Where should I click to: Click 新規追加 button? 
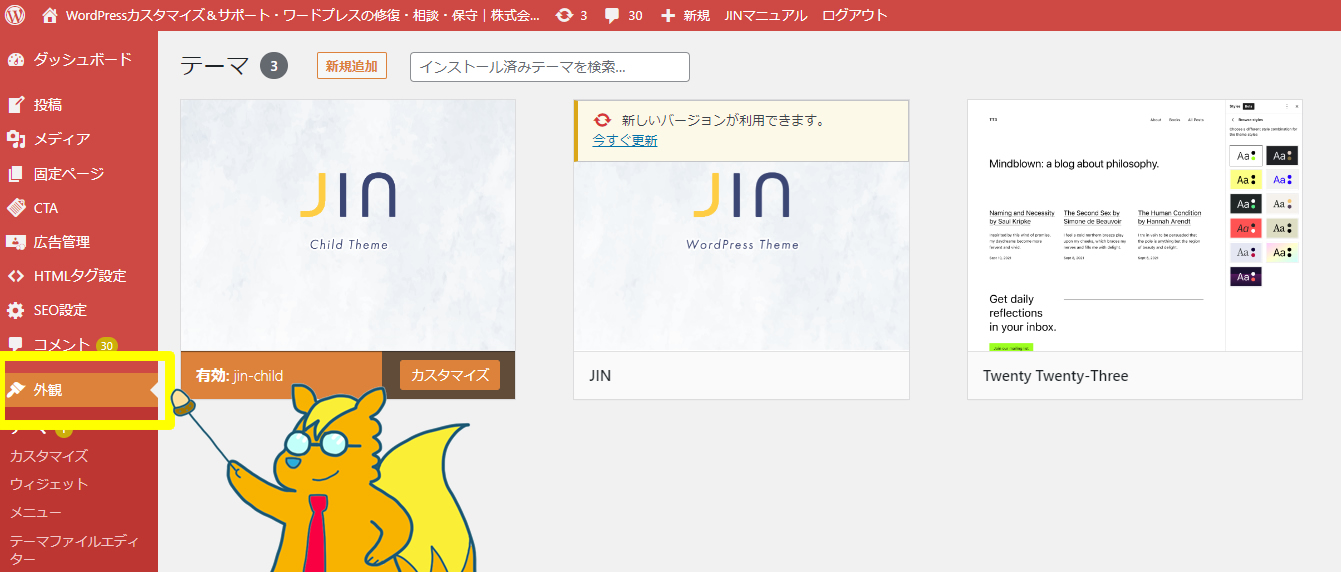[x=352, y=66]
